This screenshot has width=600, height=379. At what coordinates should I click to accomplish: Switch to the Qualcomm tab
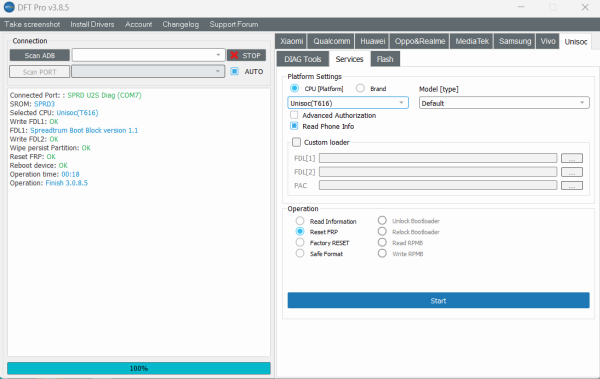(331, 41)
